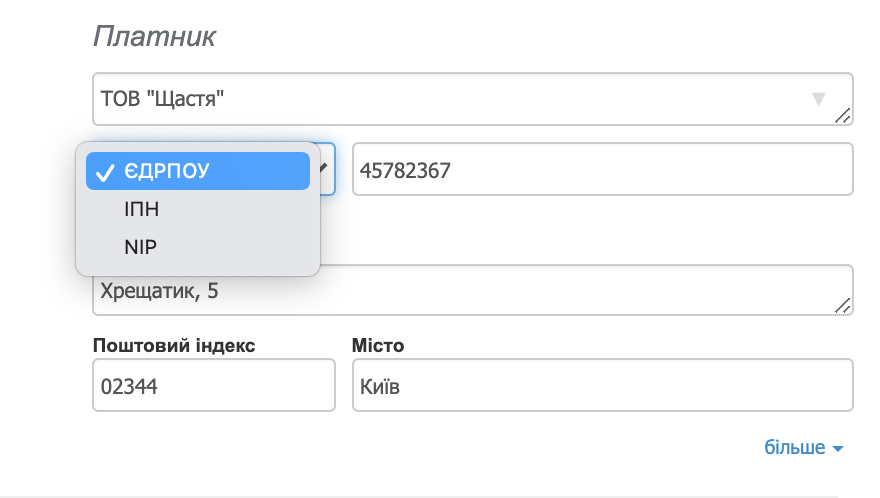Click the Місто label

(x=378, y=345)
